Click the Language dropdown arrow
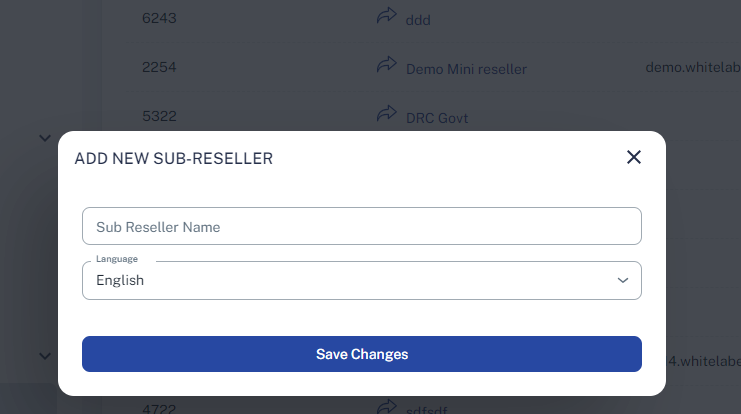Screen dimensions: 741x414 tap(623, 280)
